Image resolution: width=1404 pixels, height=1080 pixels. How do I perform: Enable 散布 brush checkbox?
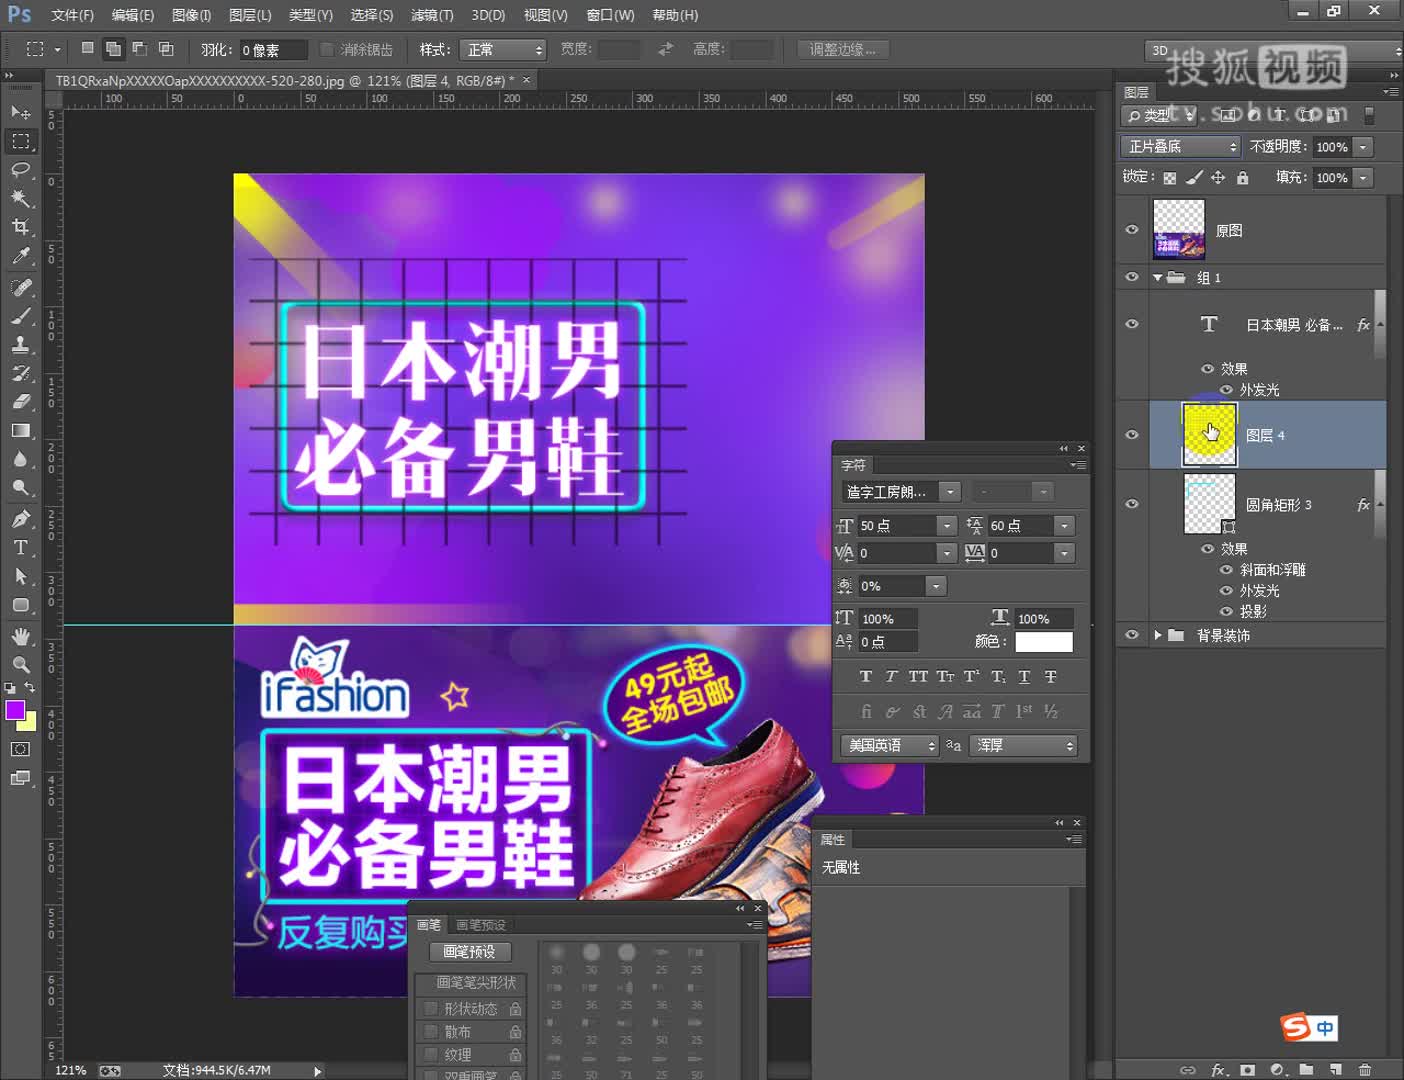(x=431, y=1031)
